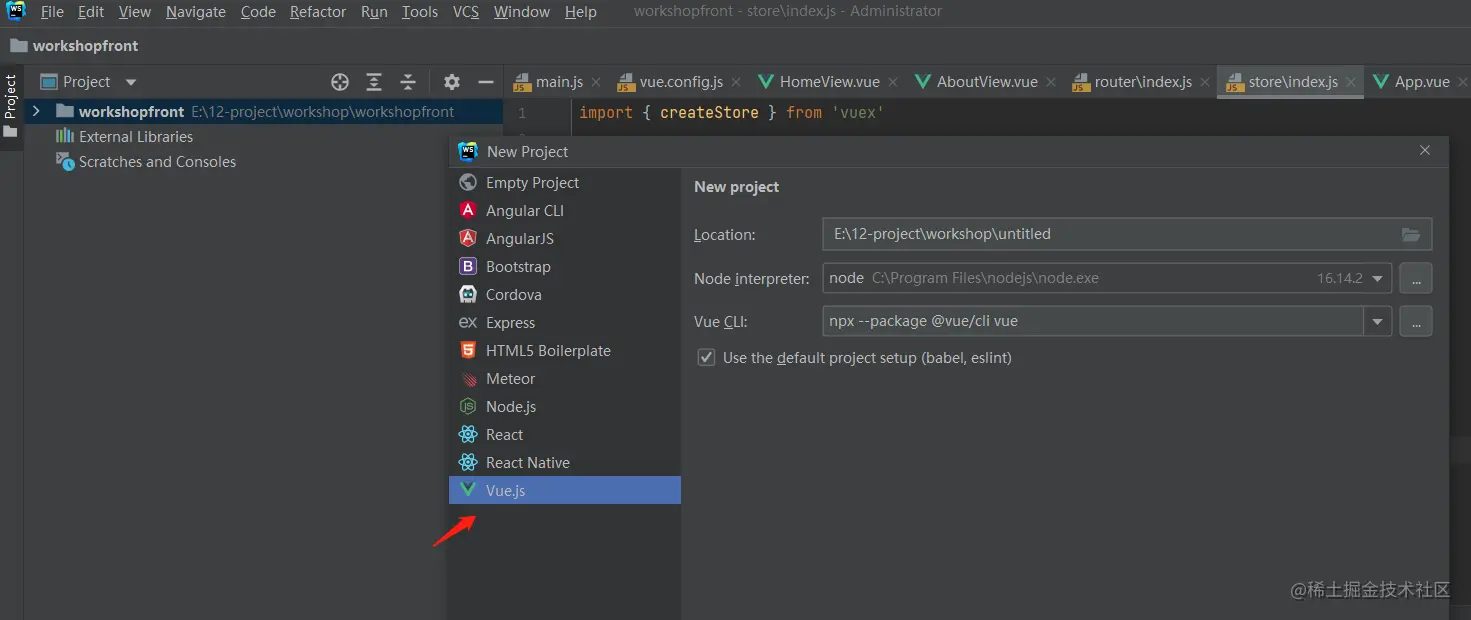1471x620 pixels.
Task: Select Node.js project template
Action: tap(564, 407)
